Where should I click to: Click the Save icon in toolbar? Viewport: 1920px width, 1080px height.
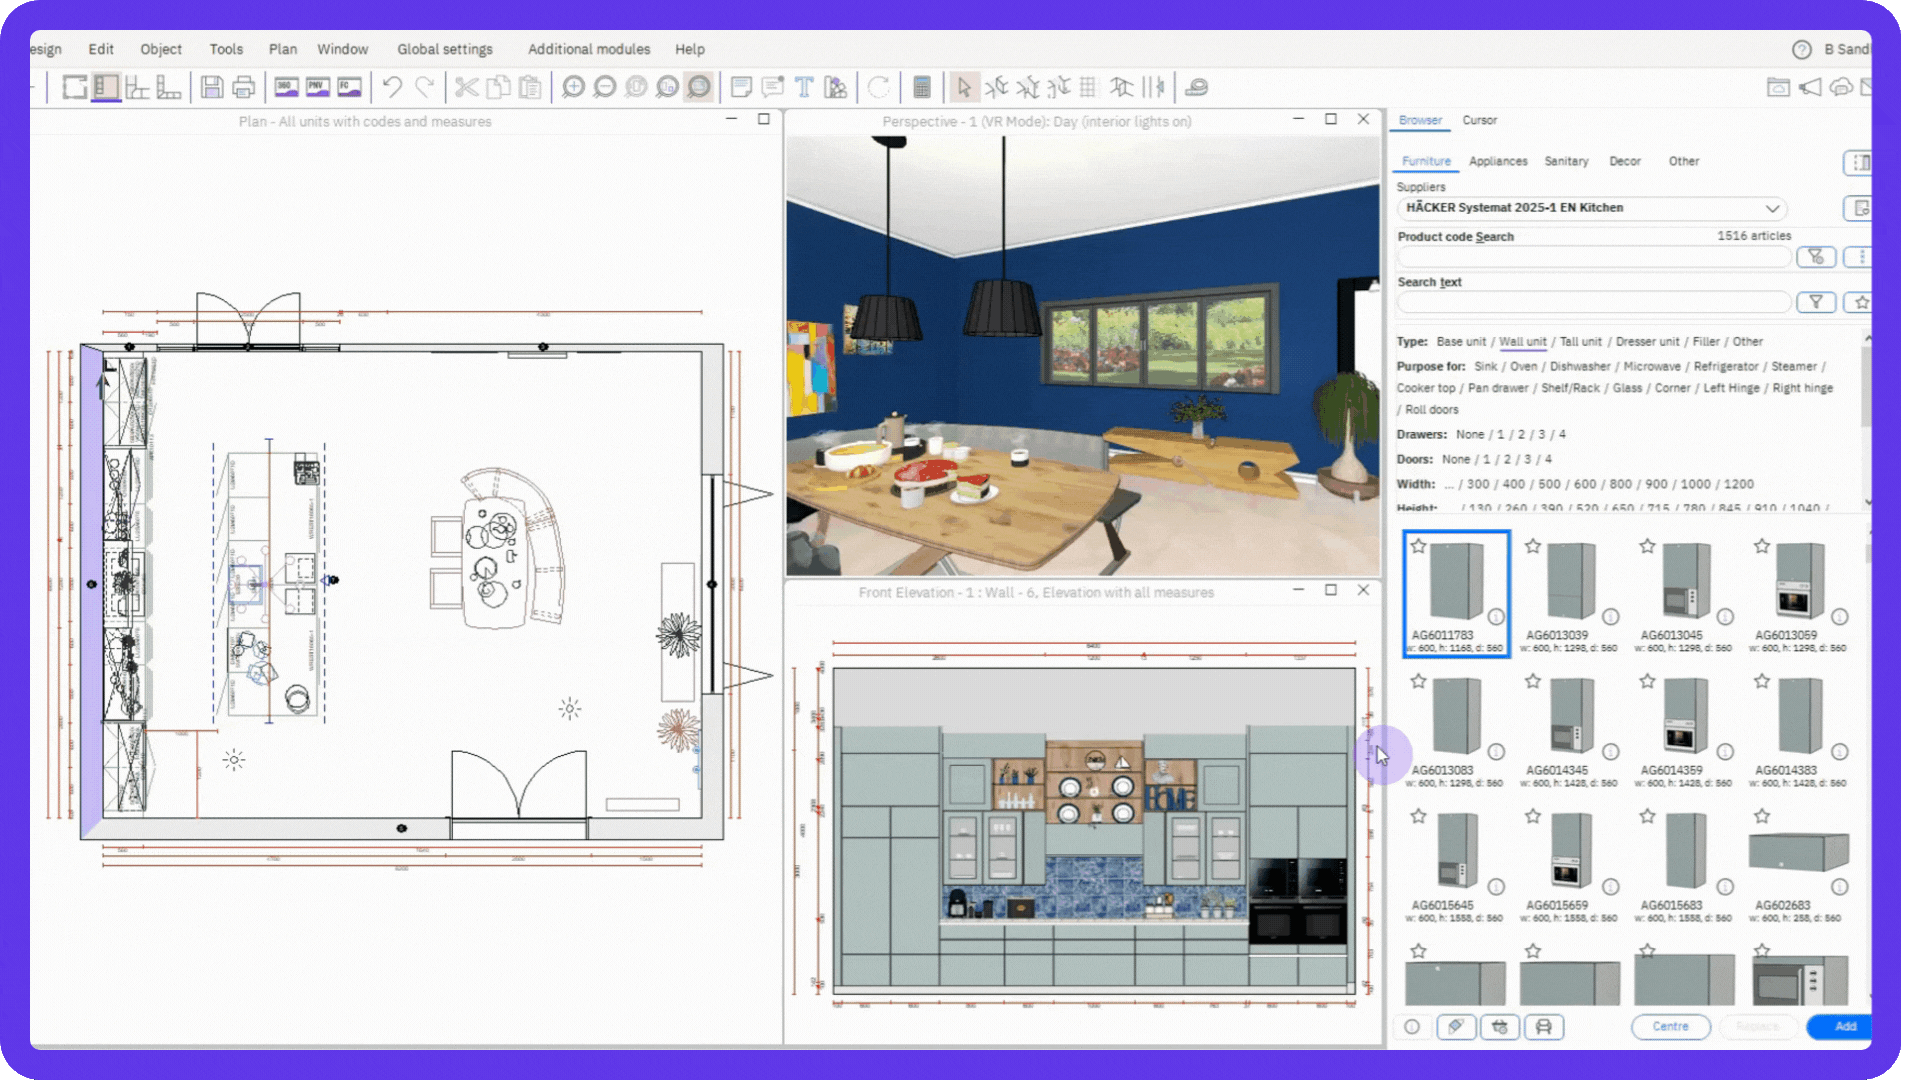211,88
